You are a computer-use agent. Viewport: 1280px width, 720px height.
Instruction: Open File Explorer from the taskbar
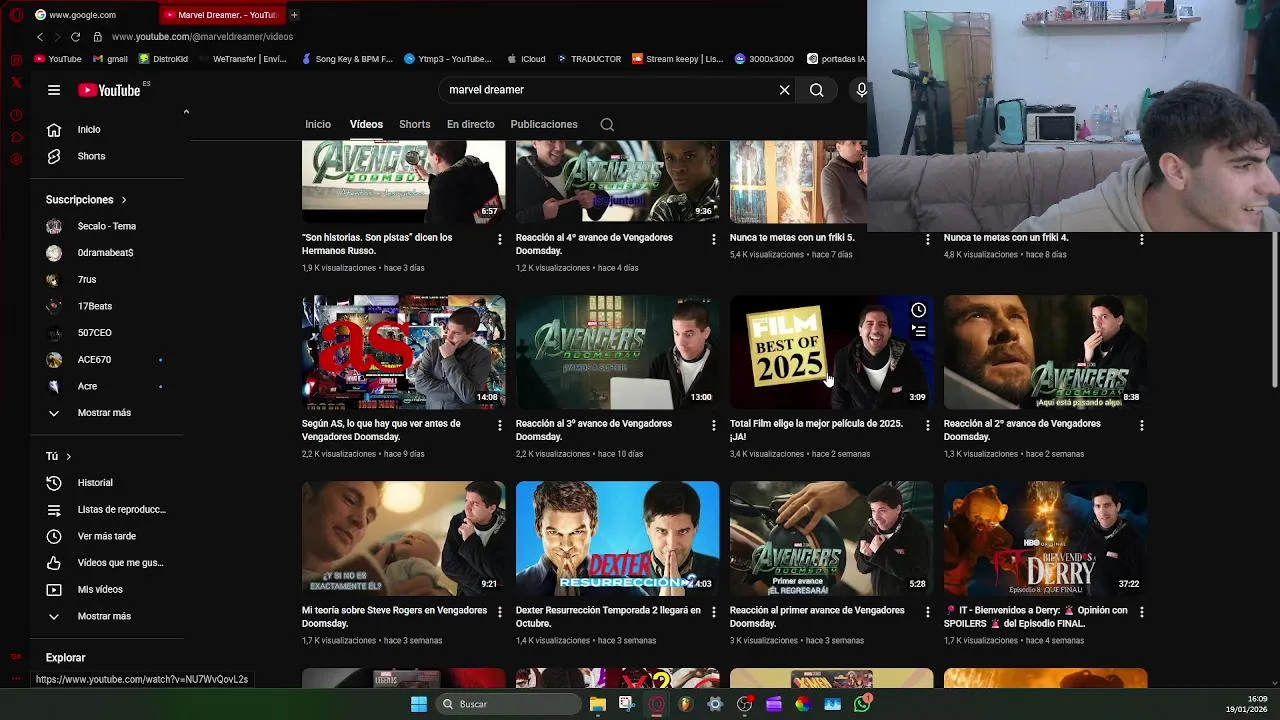pyautogui.click(x=597, y=704)
